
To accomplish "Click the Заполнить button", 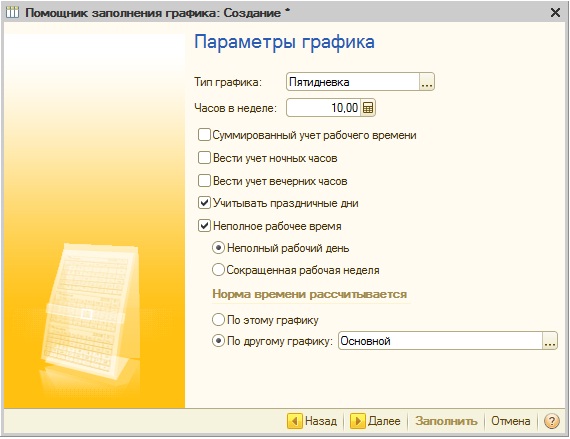I will tap(446, 421).
